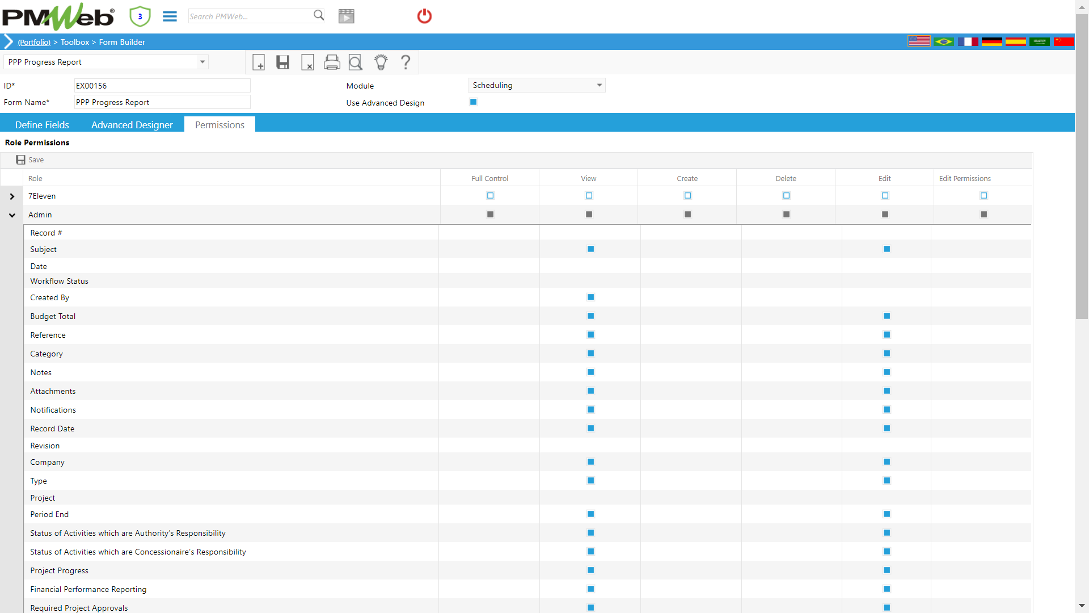Image resolution: width=1089 pixels, height=614 pixels.
Task: Open the hamburger main menu
Action: [169, 16]
